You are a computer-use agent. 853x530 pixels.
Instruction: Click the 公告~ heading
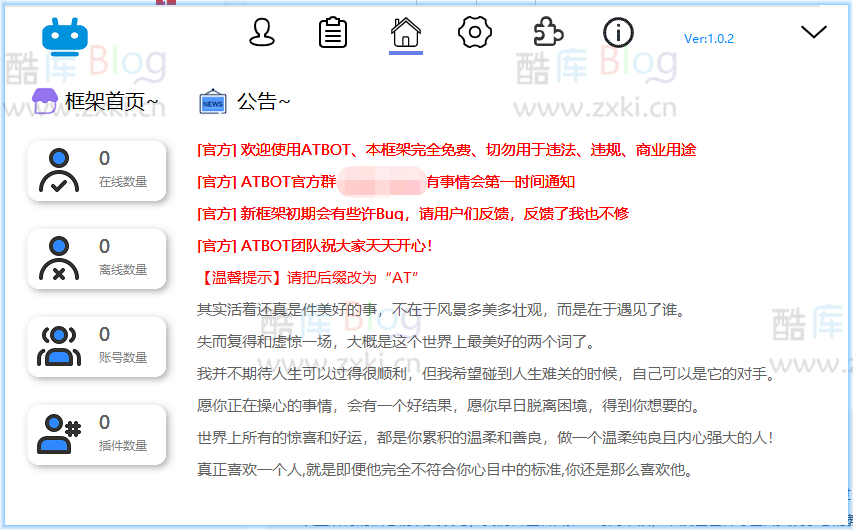point(263,101)
